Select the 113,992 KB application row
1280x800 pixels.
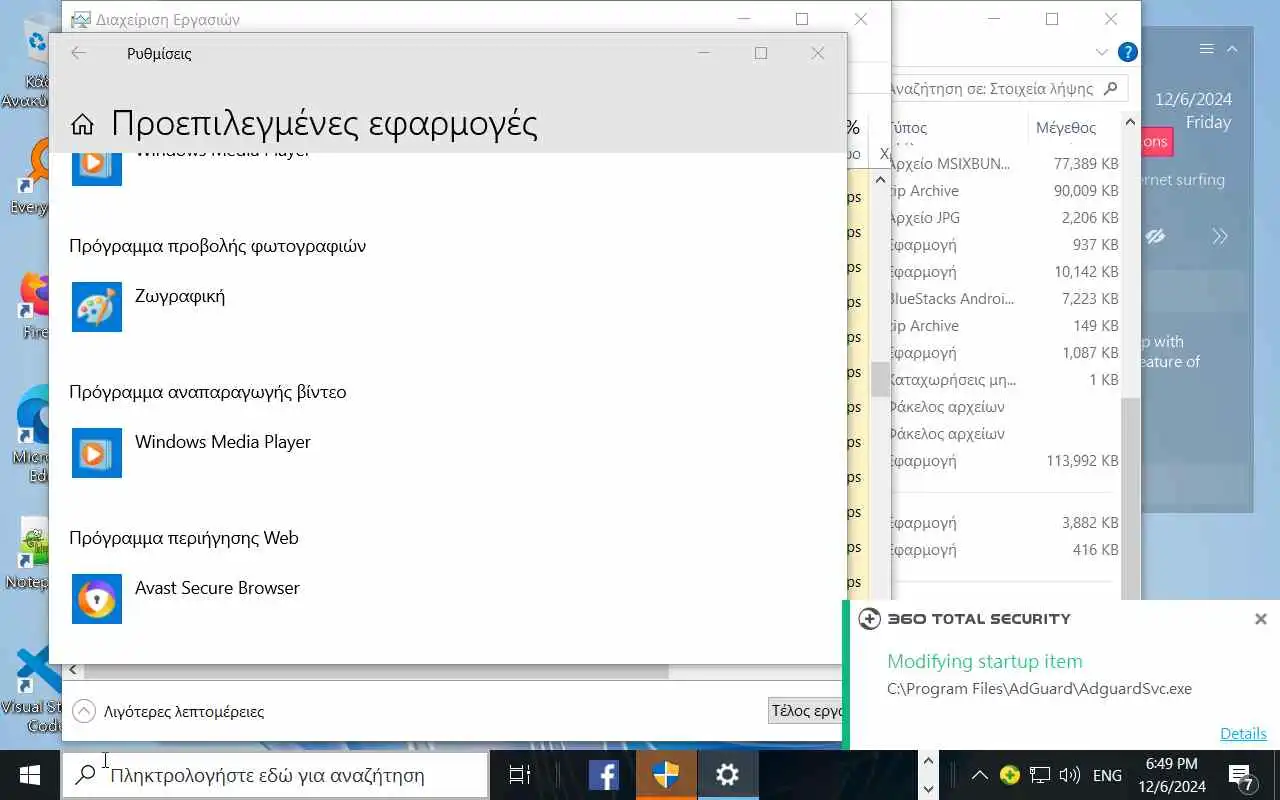(1004, 460)
